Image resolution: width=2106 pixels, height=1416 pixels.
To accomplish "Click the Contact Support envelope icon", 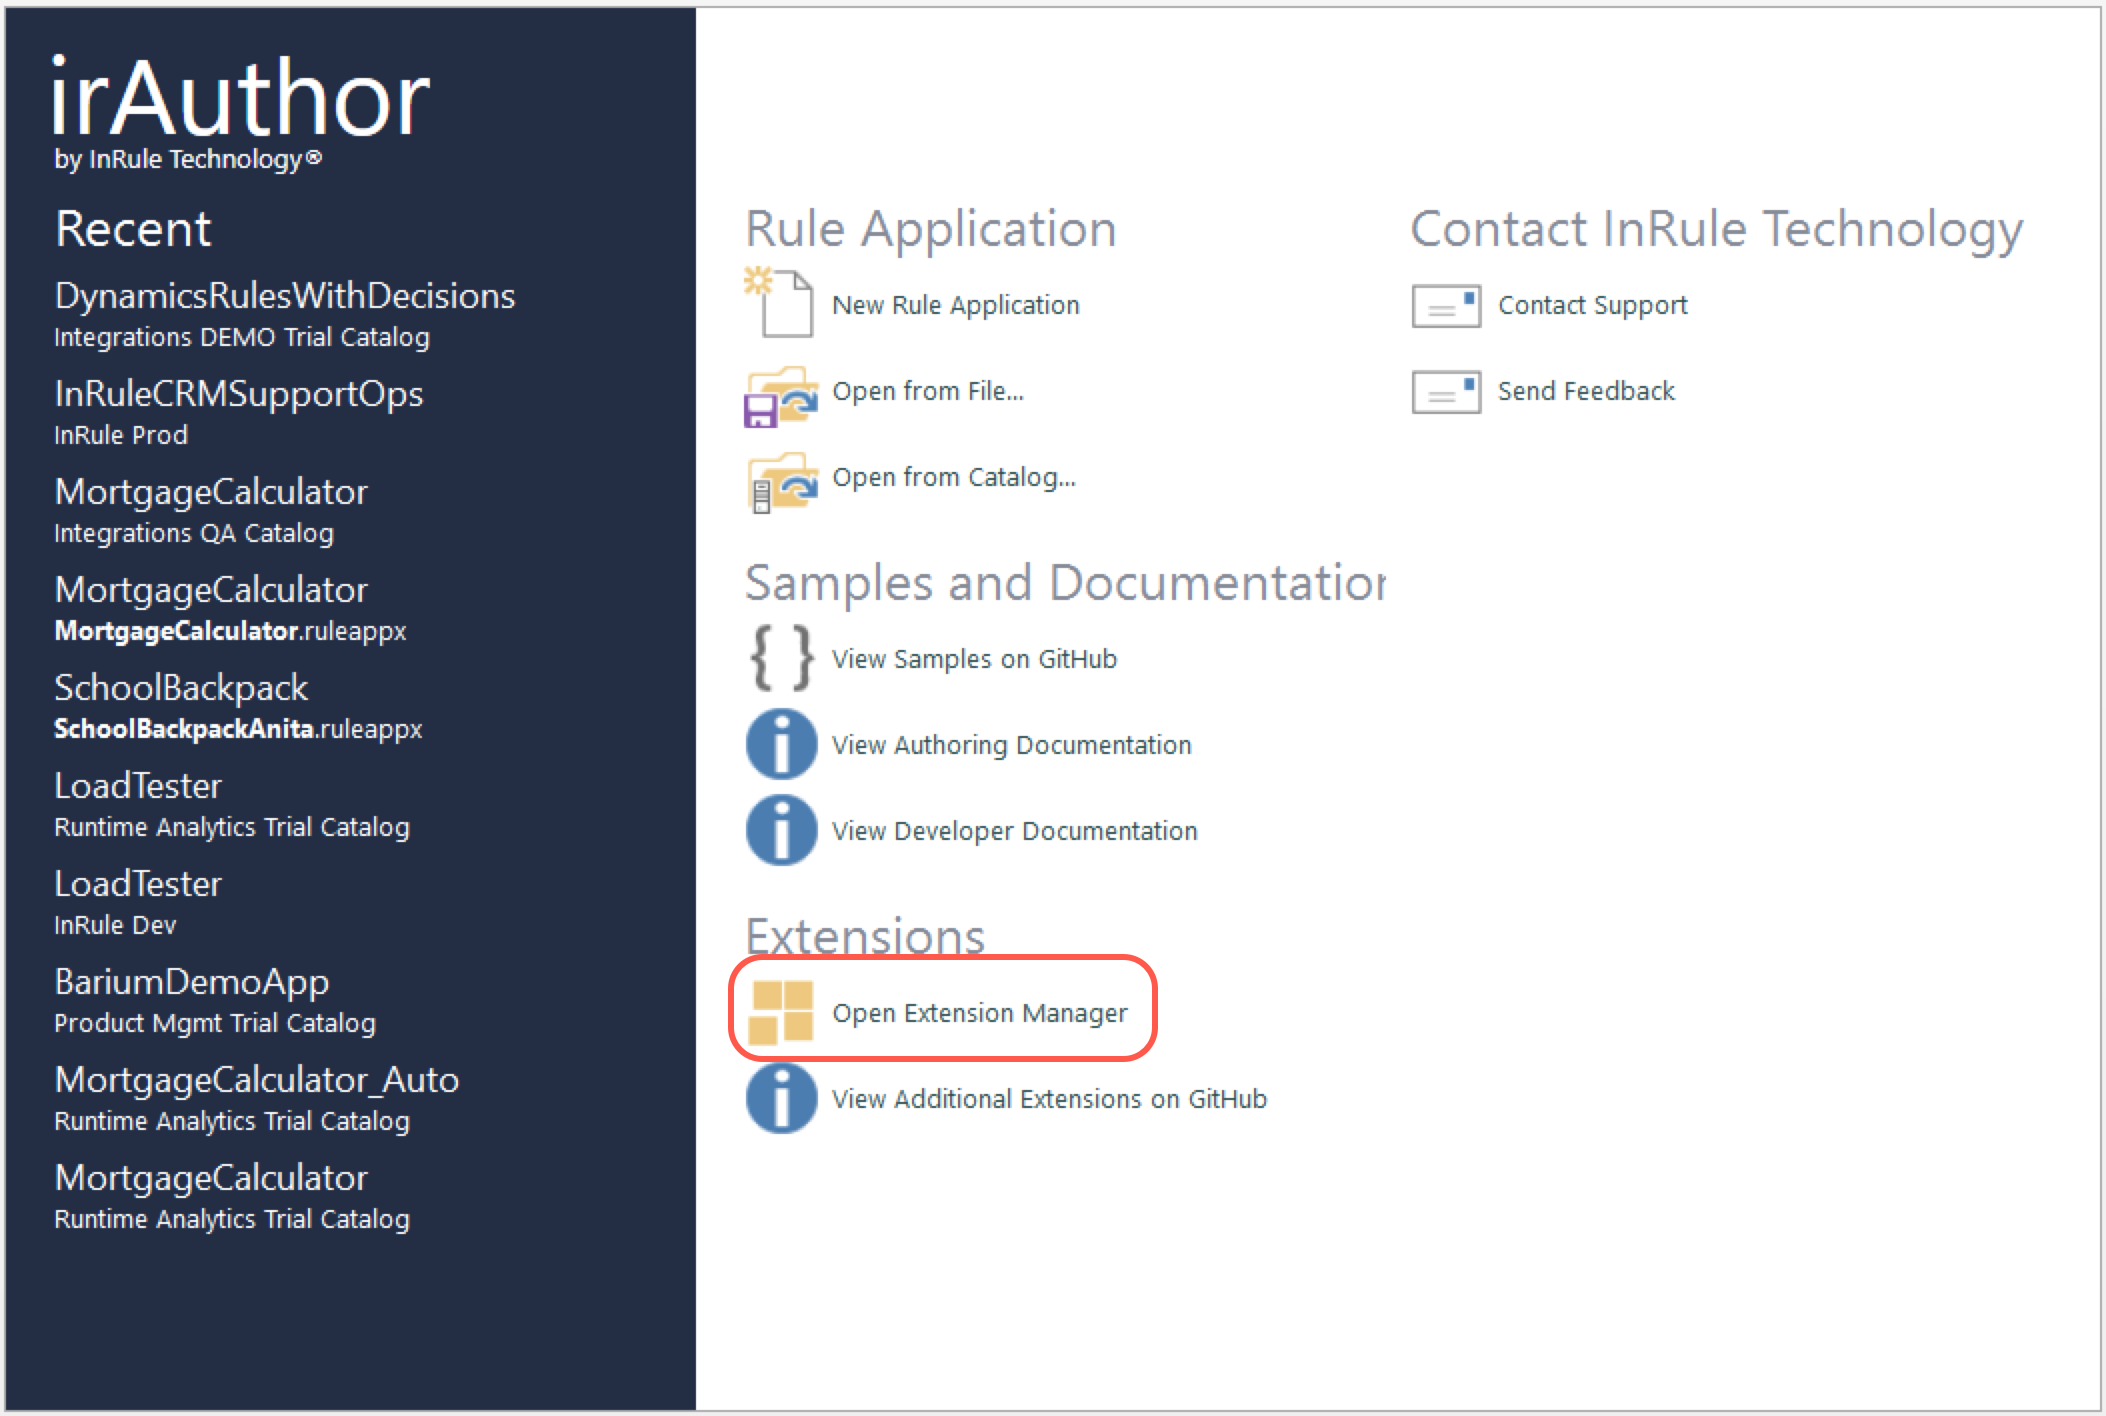I will (x=1447, y=305).
